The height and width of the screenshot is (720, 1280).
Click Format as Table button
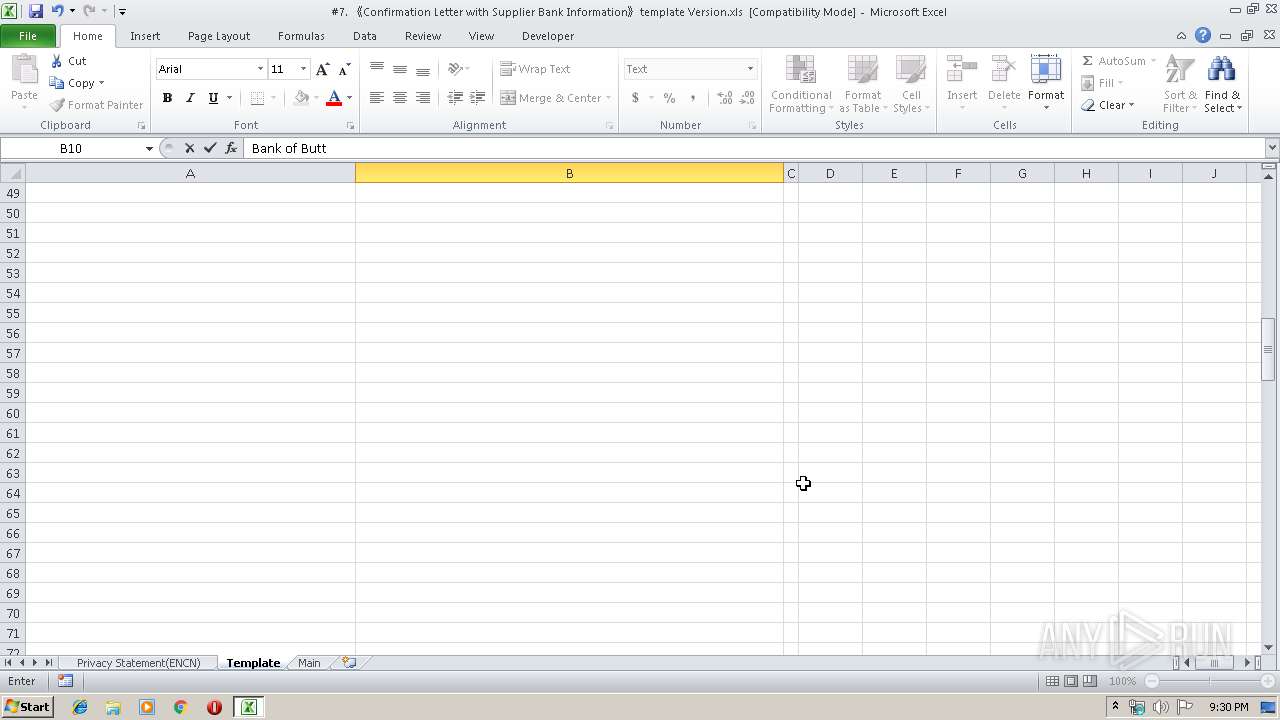(x=863, y=84)
